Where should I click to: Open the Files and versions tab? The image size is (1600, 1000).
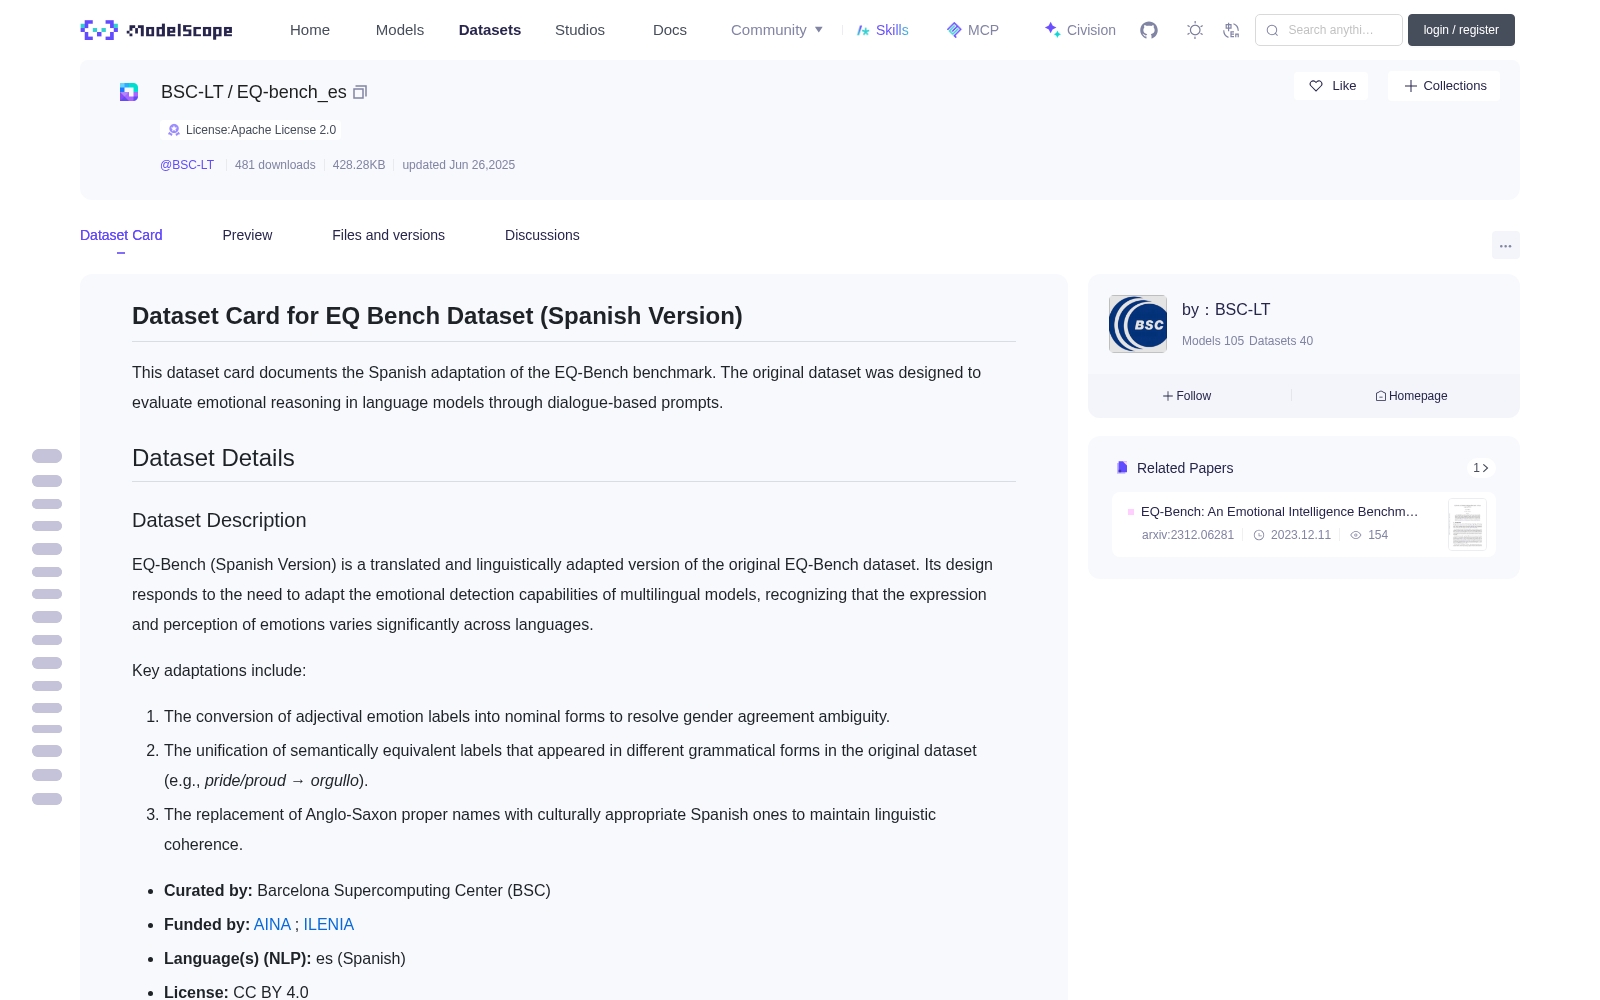(x=388, y=235)
